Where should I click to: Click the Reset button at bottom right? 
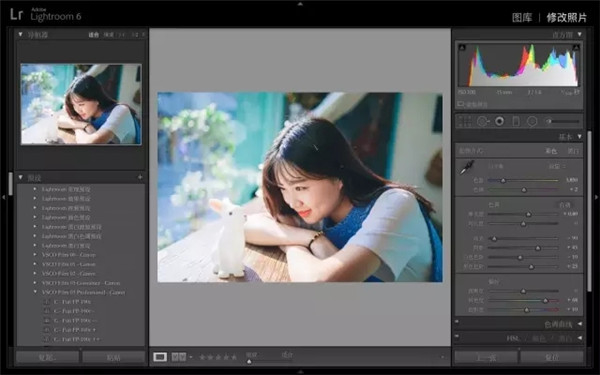click(552, 357)
